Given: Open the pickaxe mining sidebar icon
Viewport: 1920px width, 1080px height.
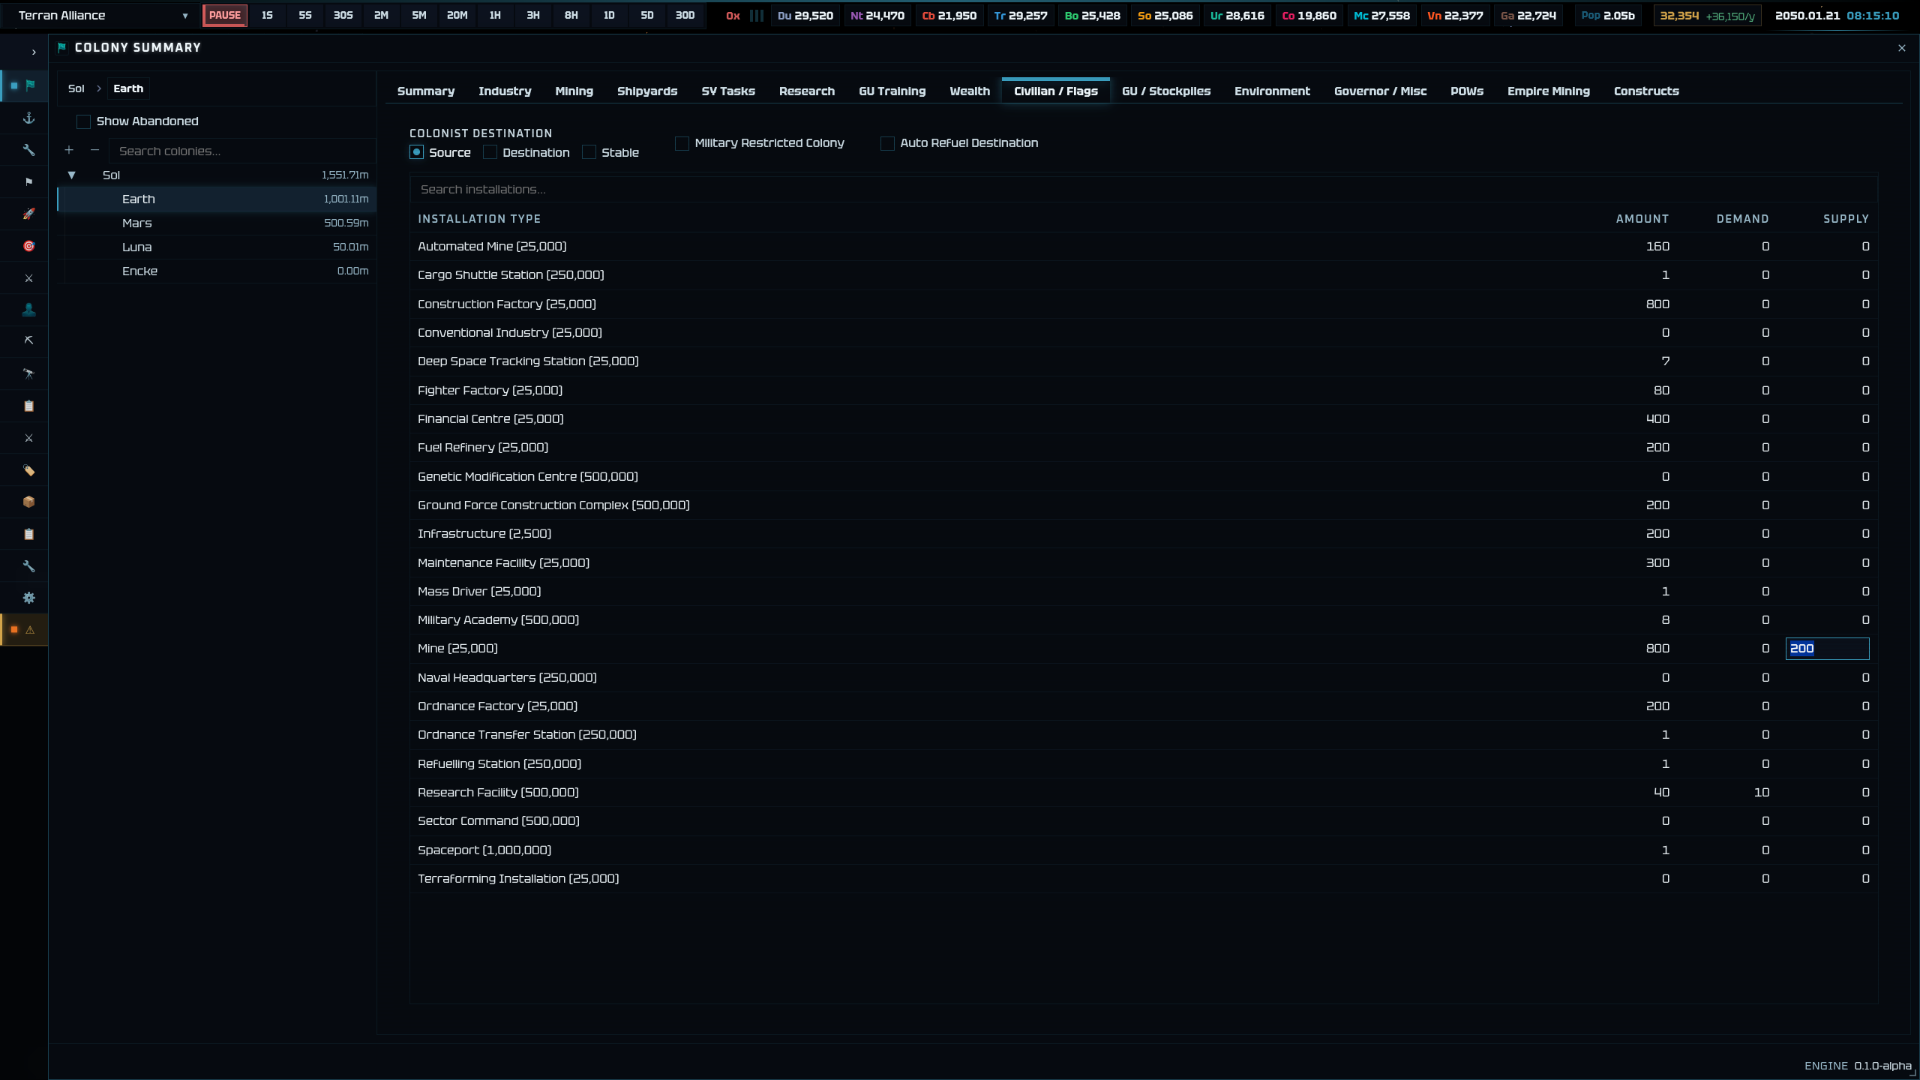Looking at the screenshot, I should tap(29, 341).
